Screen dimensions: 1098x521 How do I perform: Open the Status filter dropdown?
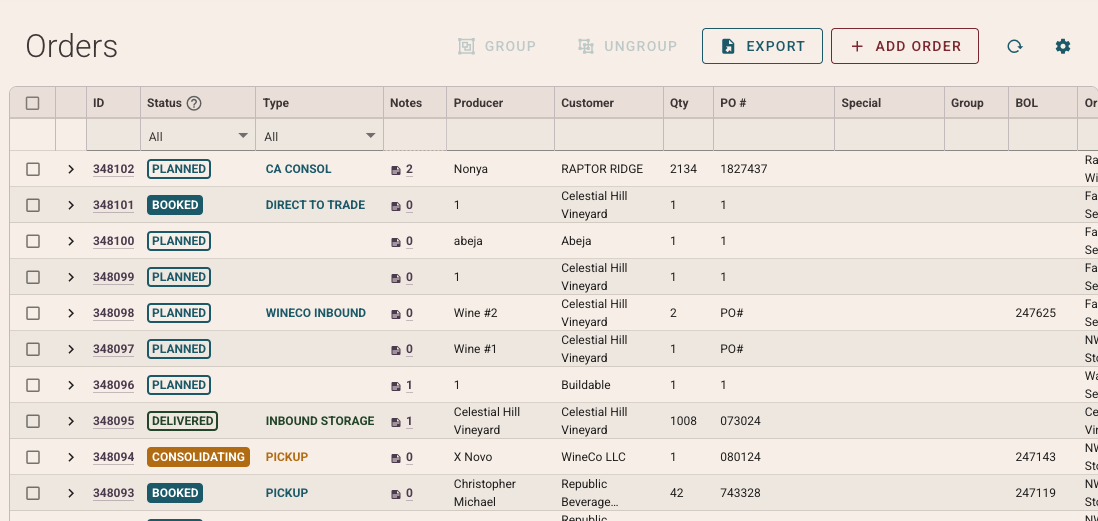[198, 136]
